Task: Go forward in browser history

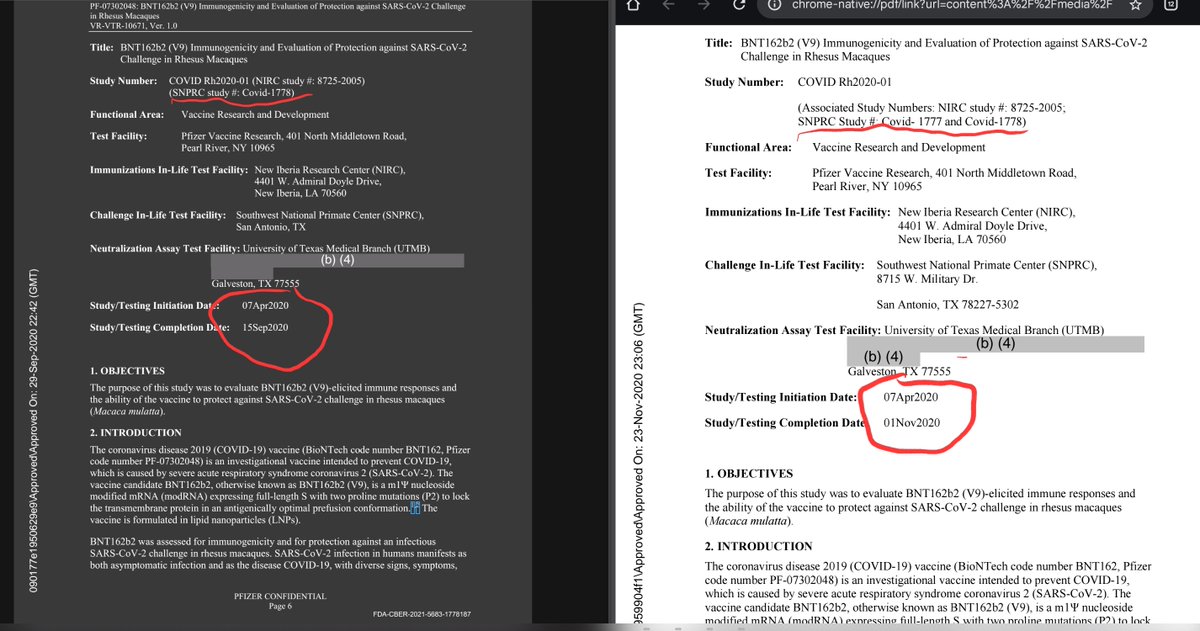Action: click(x=704, y=7)
